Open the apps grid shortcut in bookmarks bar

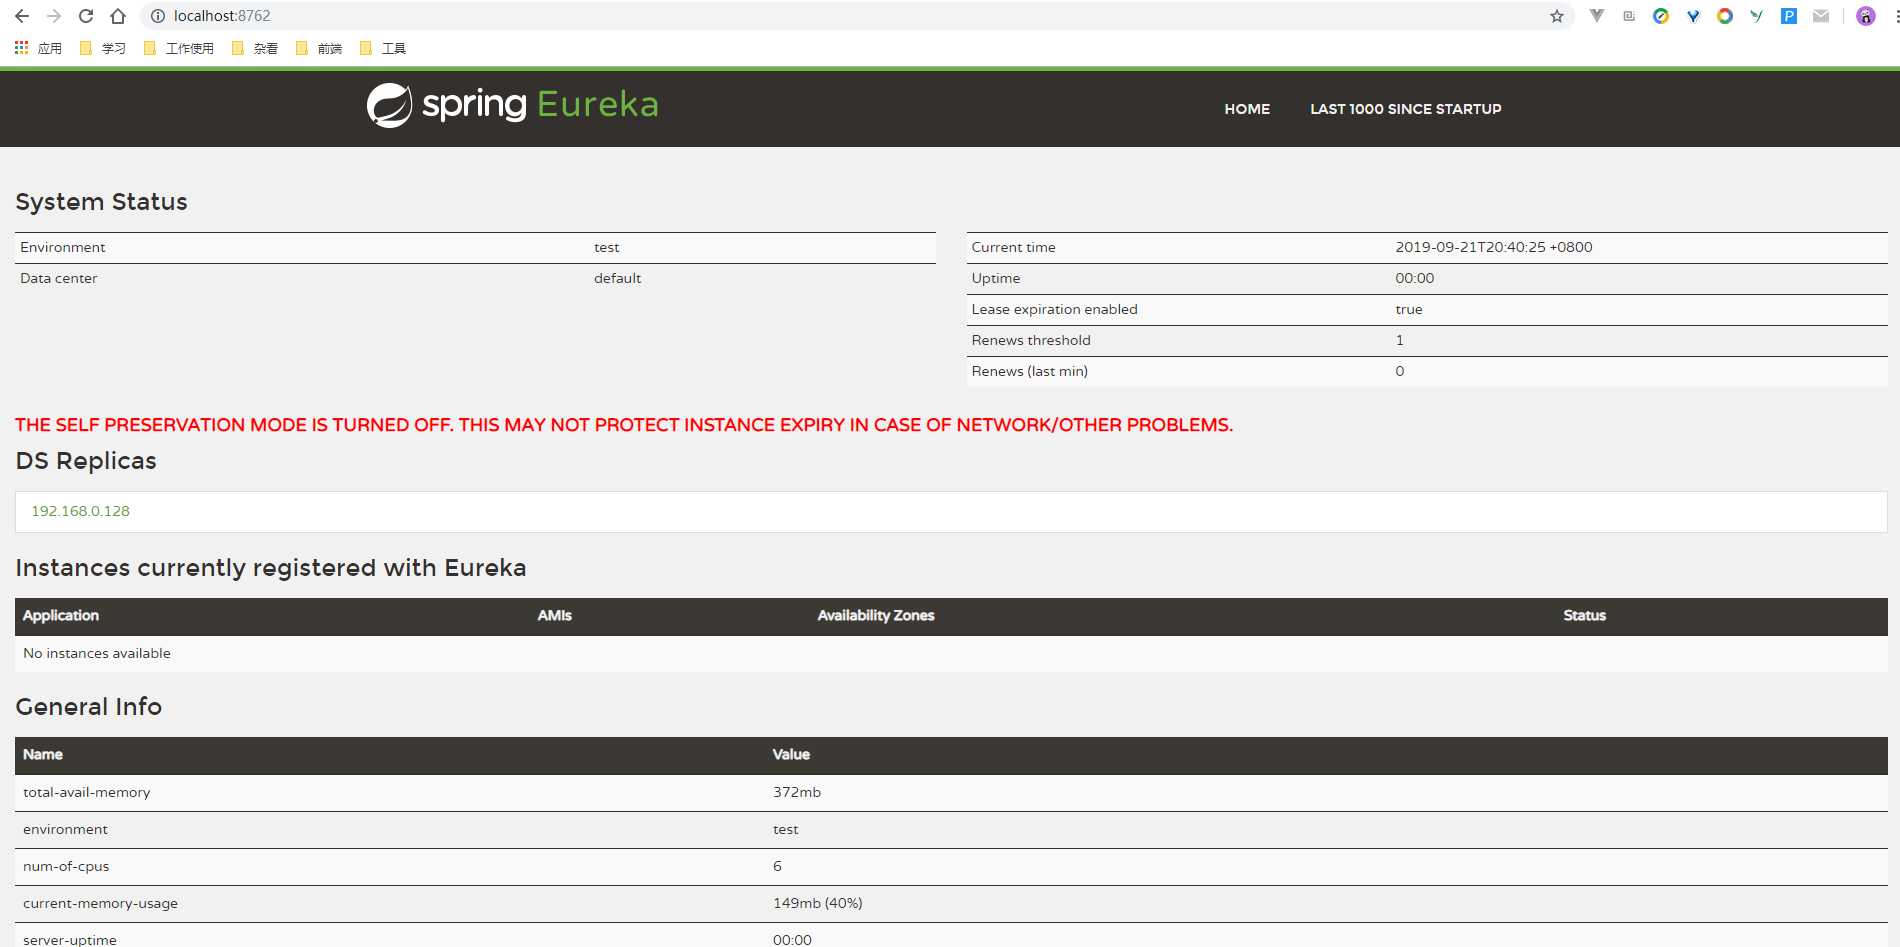click(x=38, y=48)
